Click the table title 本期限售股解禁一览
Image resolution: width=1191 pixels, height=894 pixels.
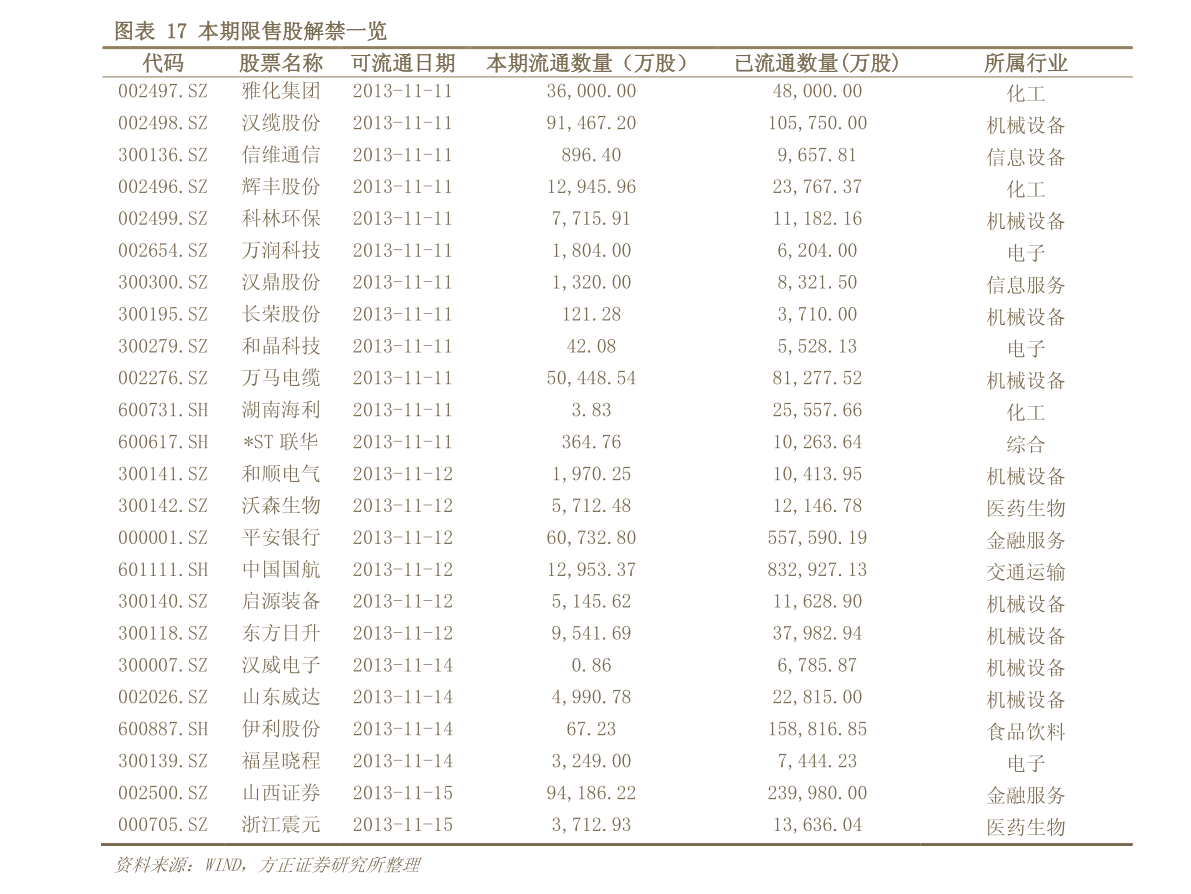coord(291,31)
